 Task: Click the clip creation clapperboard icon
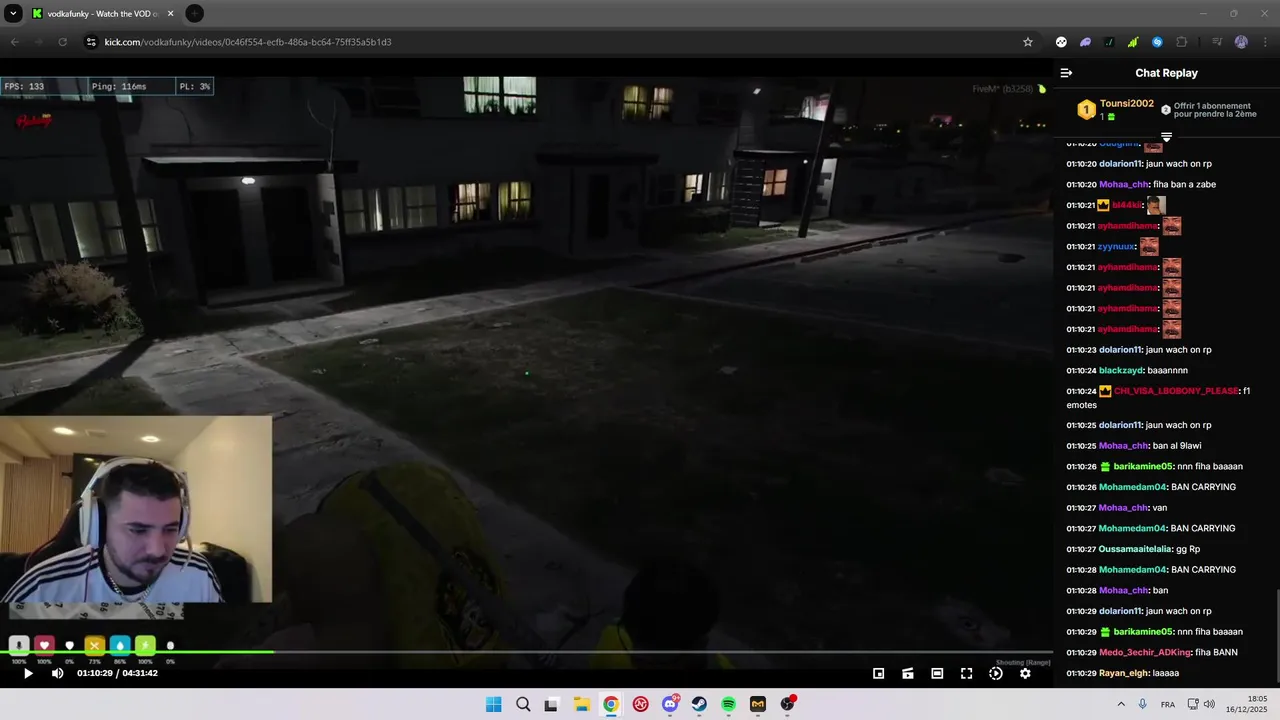908,673
